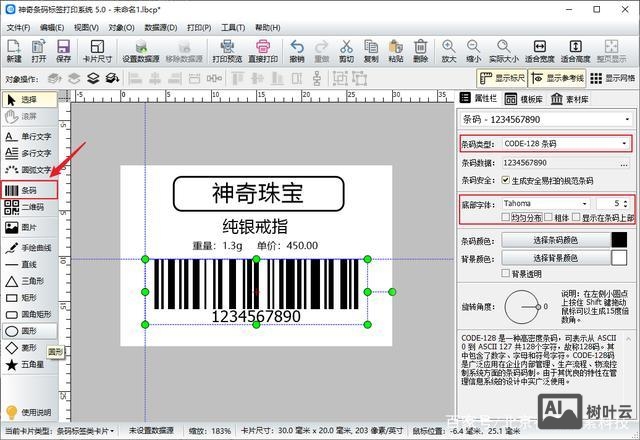Check 显示在条码上部 option
This screenshot has width=640, height=440.
tap(576, 217)
